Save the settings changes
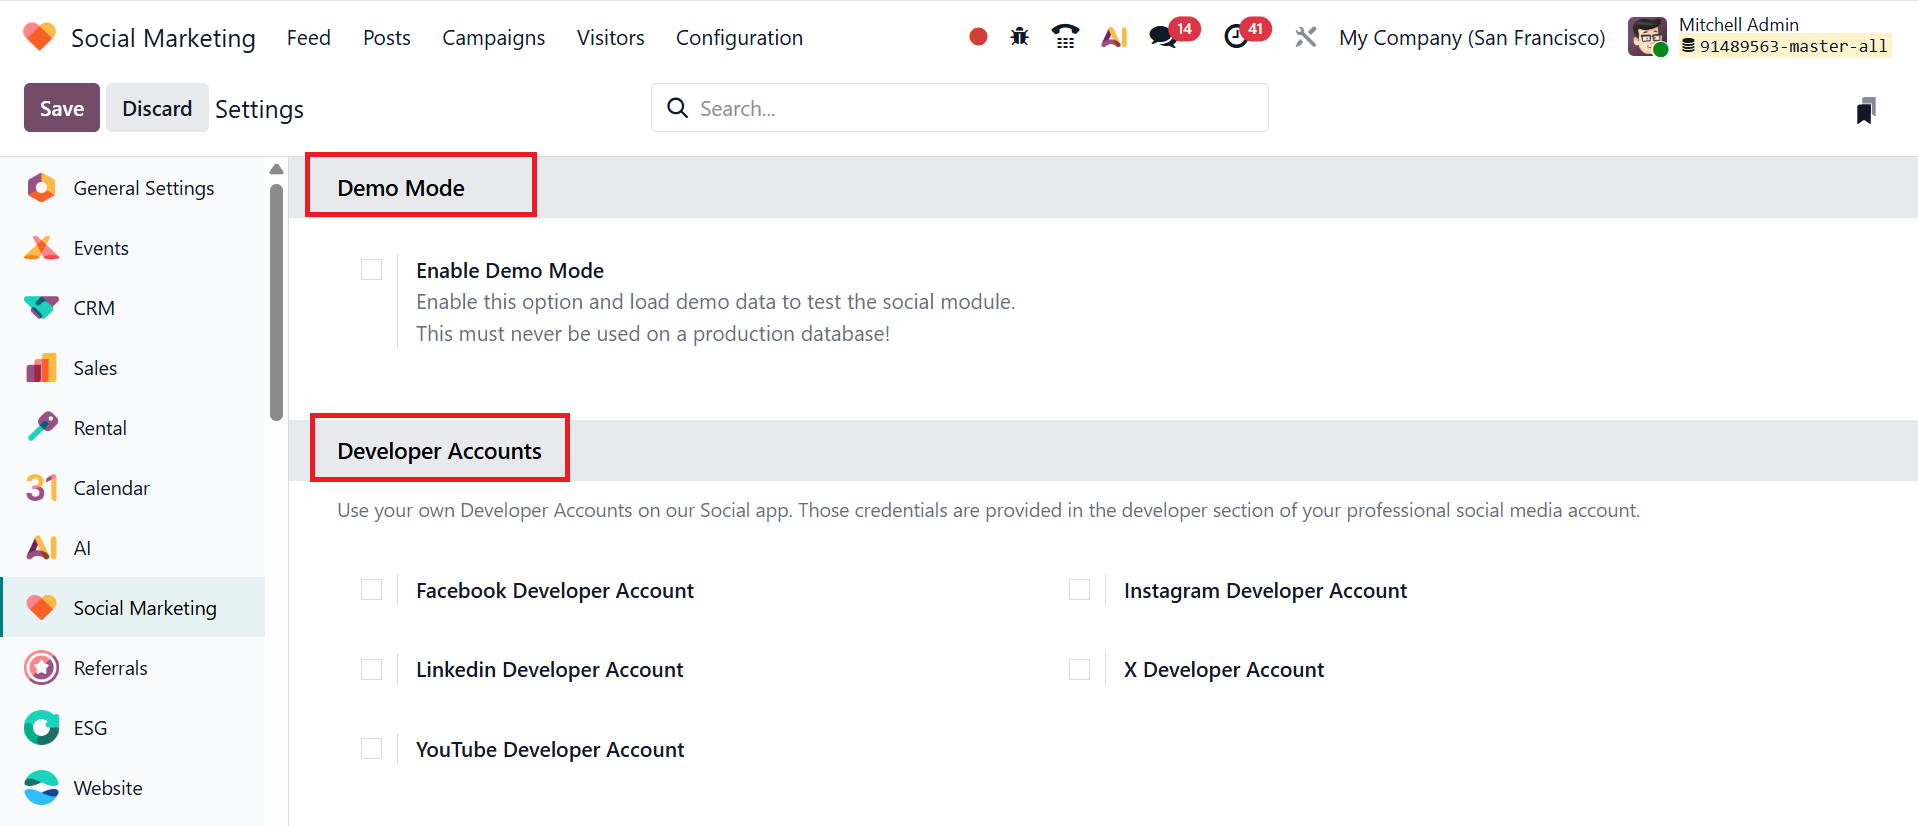1918x826 pixels. coord(61,108)
